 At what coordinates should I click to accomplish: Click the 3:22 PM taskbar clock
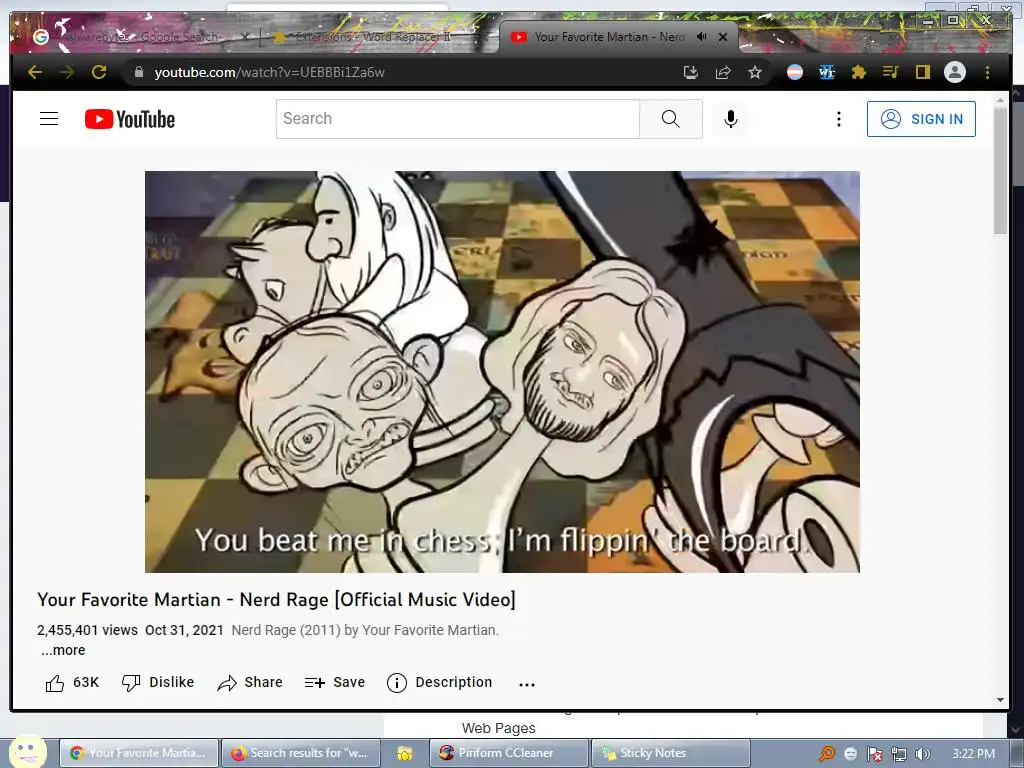(x=973, y=754)
